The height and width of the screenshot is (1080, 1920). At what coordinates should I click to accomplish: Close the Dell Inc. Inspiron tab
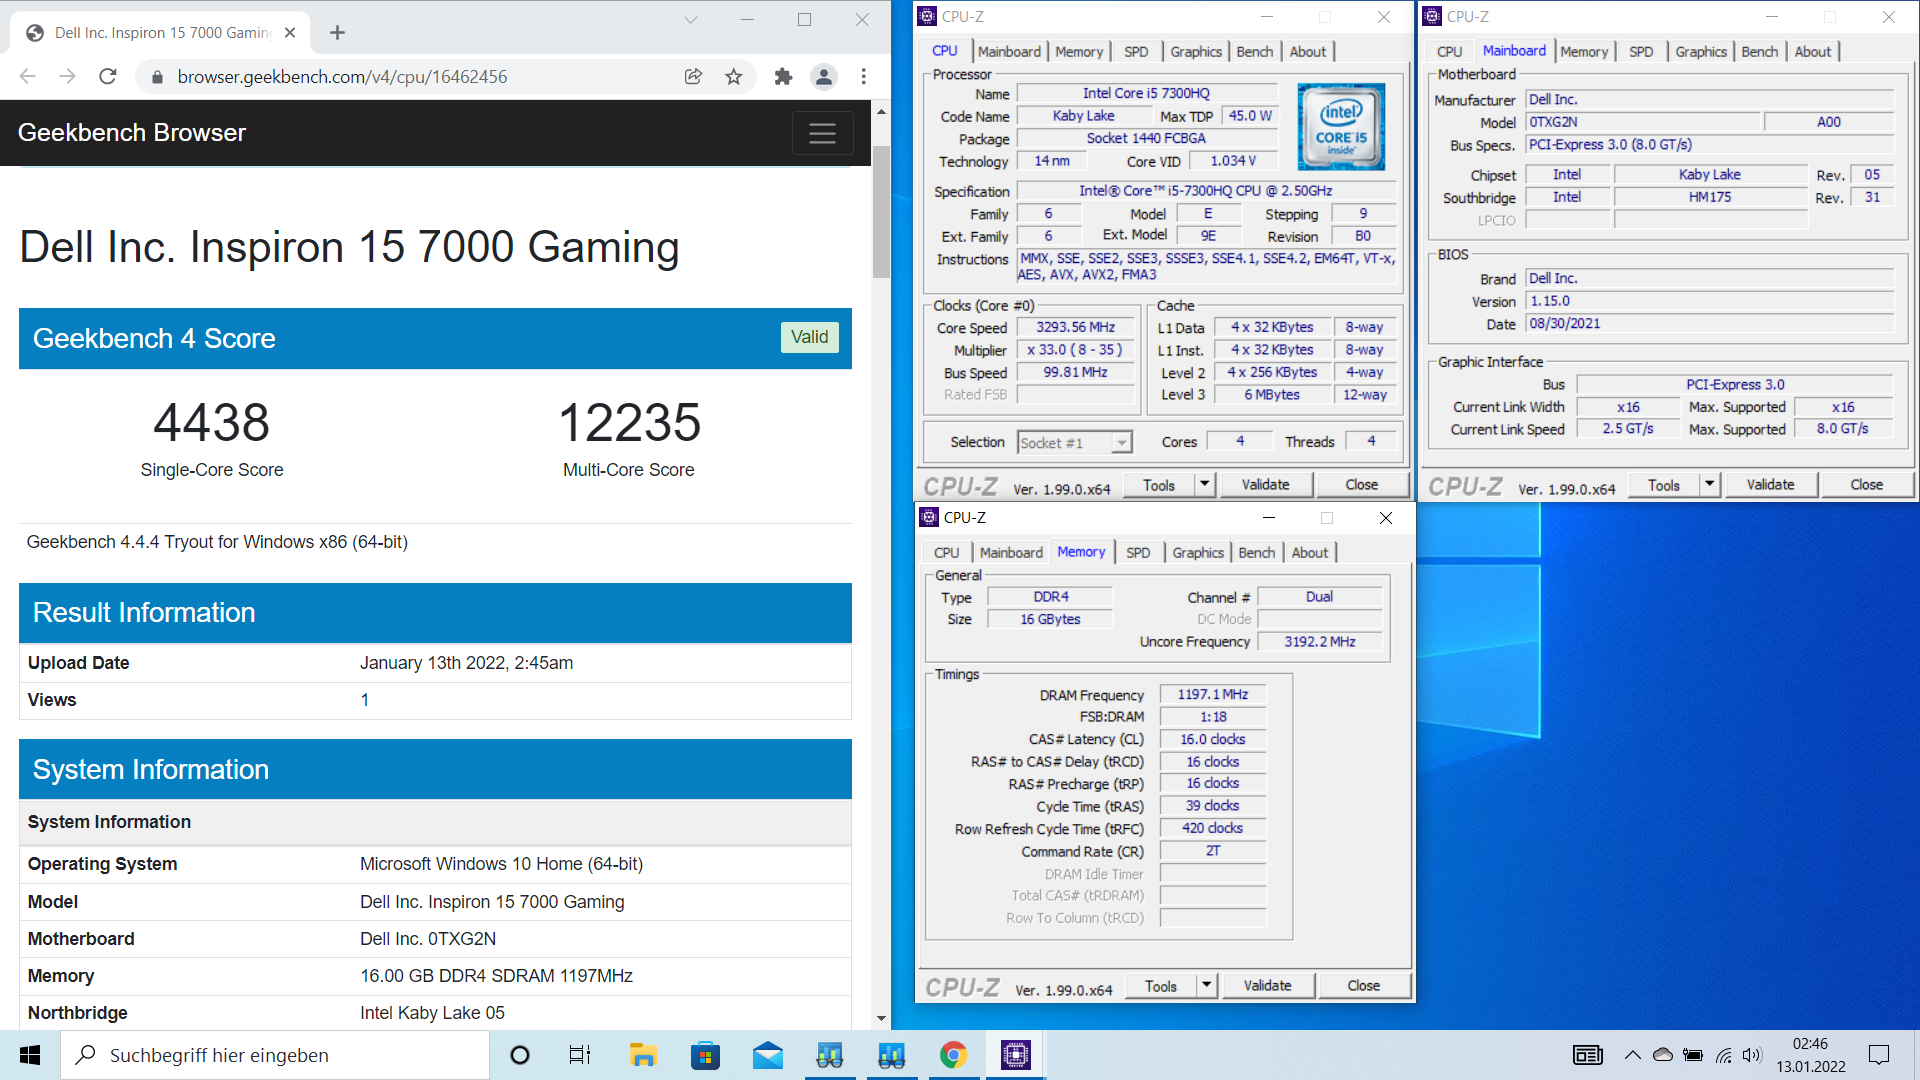coord(290,33)
